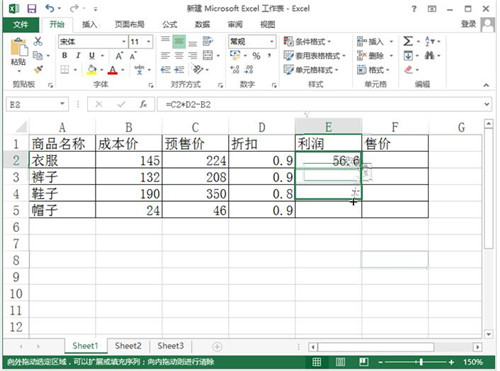Click the AutoSum sigma icon

pyautogui.click(x=408, y=41)
